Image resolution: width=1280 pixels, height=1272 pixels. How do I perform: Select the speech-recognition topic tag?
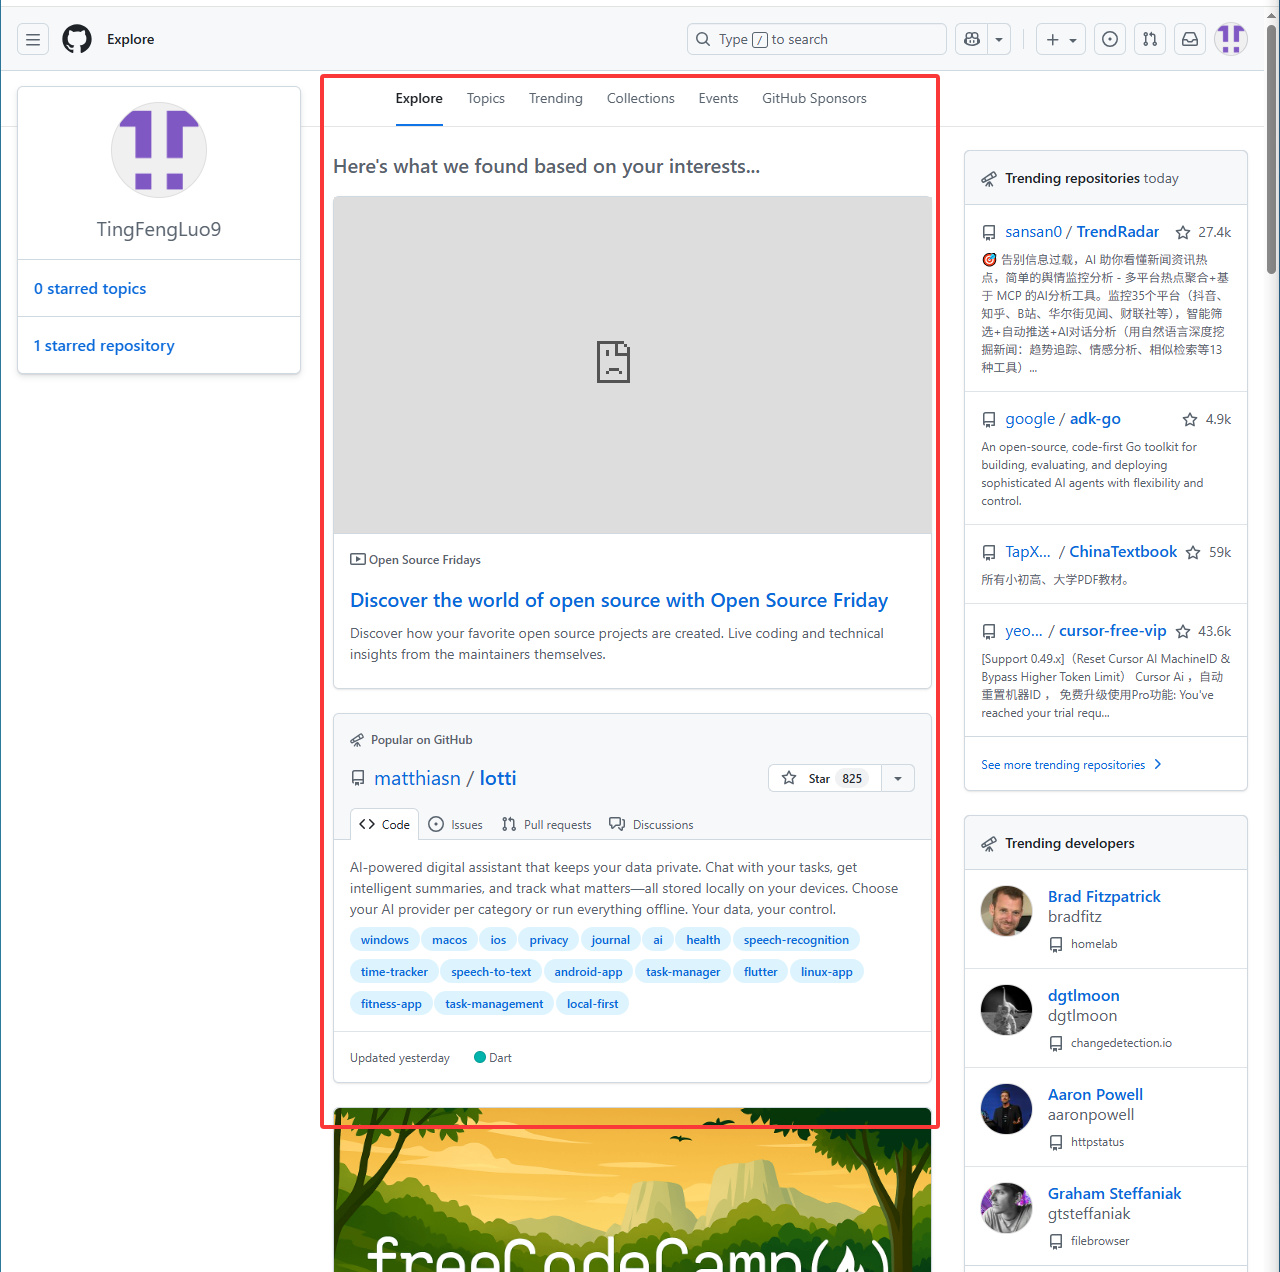[796, 940]
